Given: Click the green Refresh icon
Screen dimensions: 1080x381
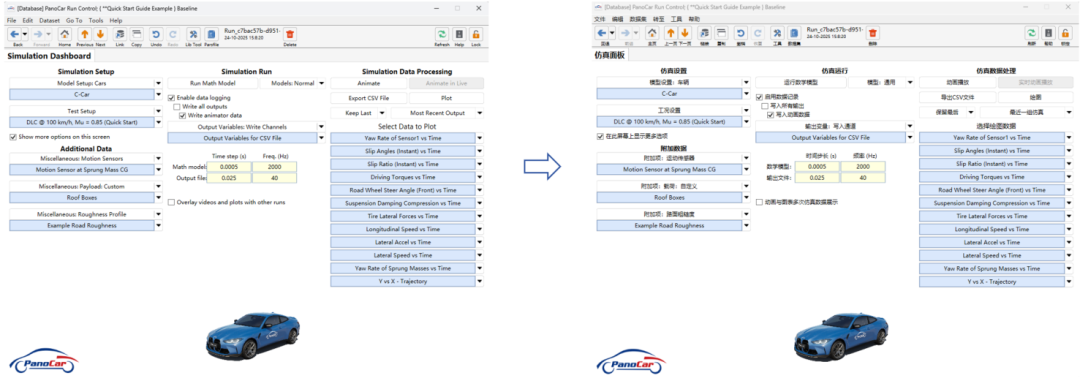Looking at the screenshot, I should pos(442,34).
